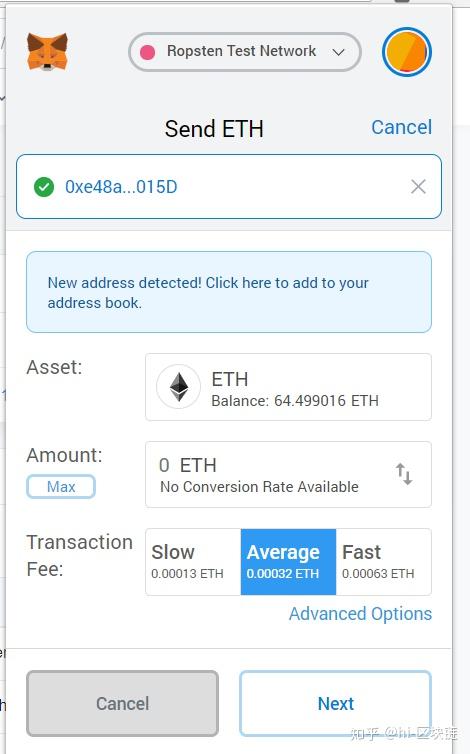The image size is (470, 754).
Task: Open the Ropsten Test Network selector
Action: pos(245,52)
